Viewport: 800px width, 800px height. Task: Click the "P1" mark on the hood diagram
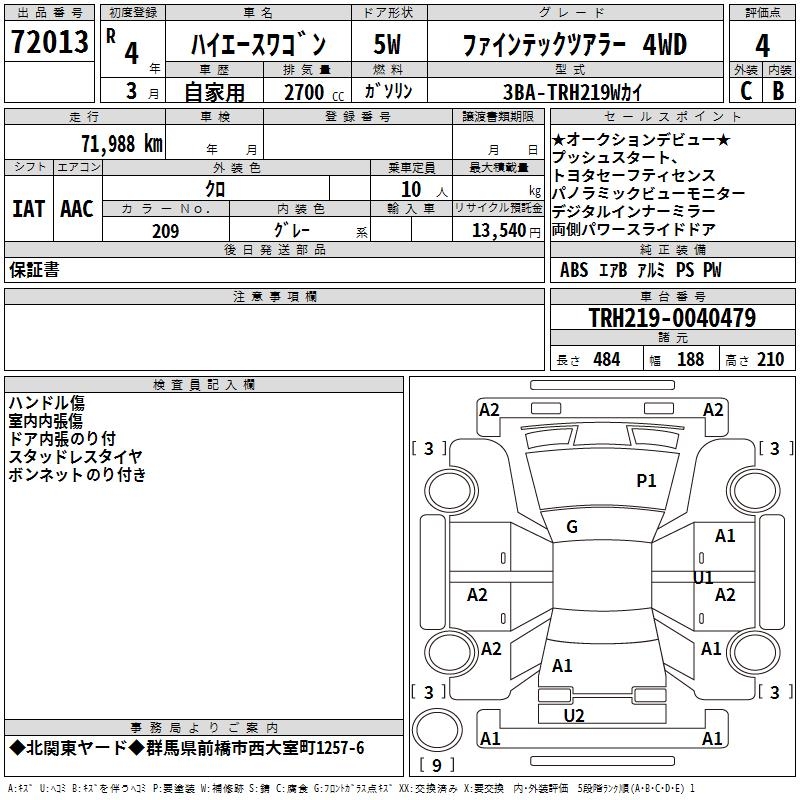click(x=646, y=481)
